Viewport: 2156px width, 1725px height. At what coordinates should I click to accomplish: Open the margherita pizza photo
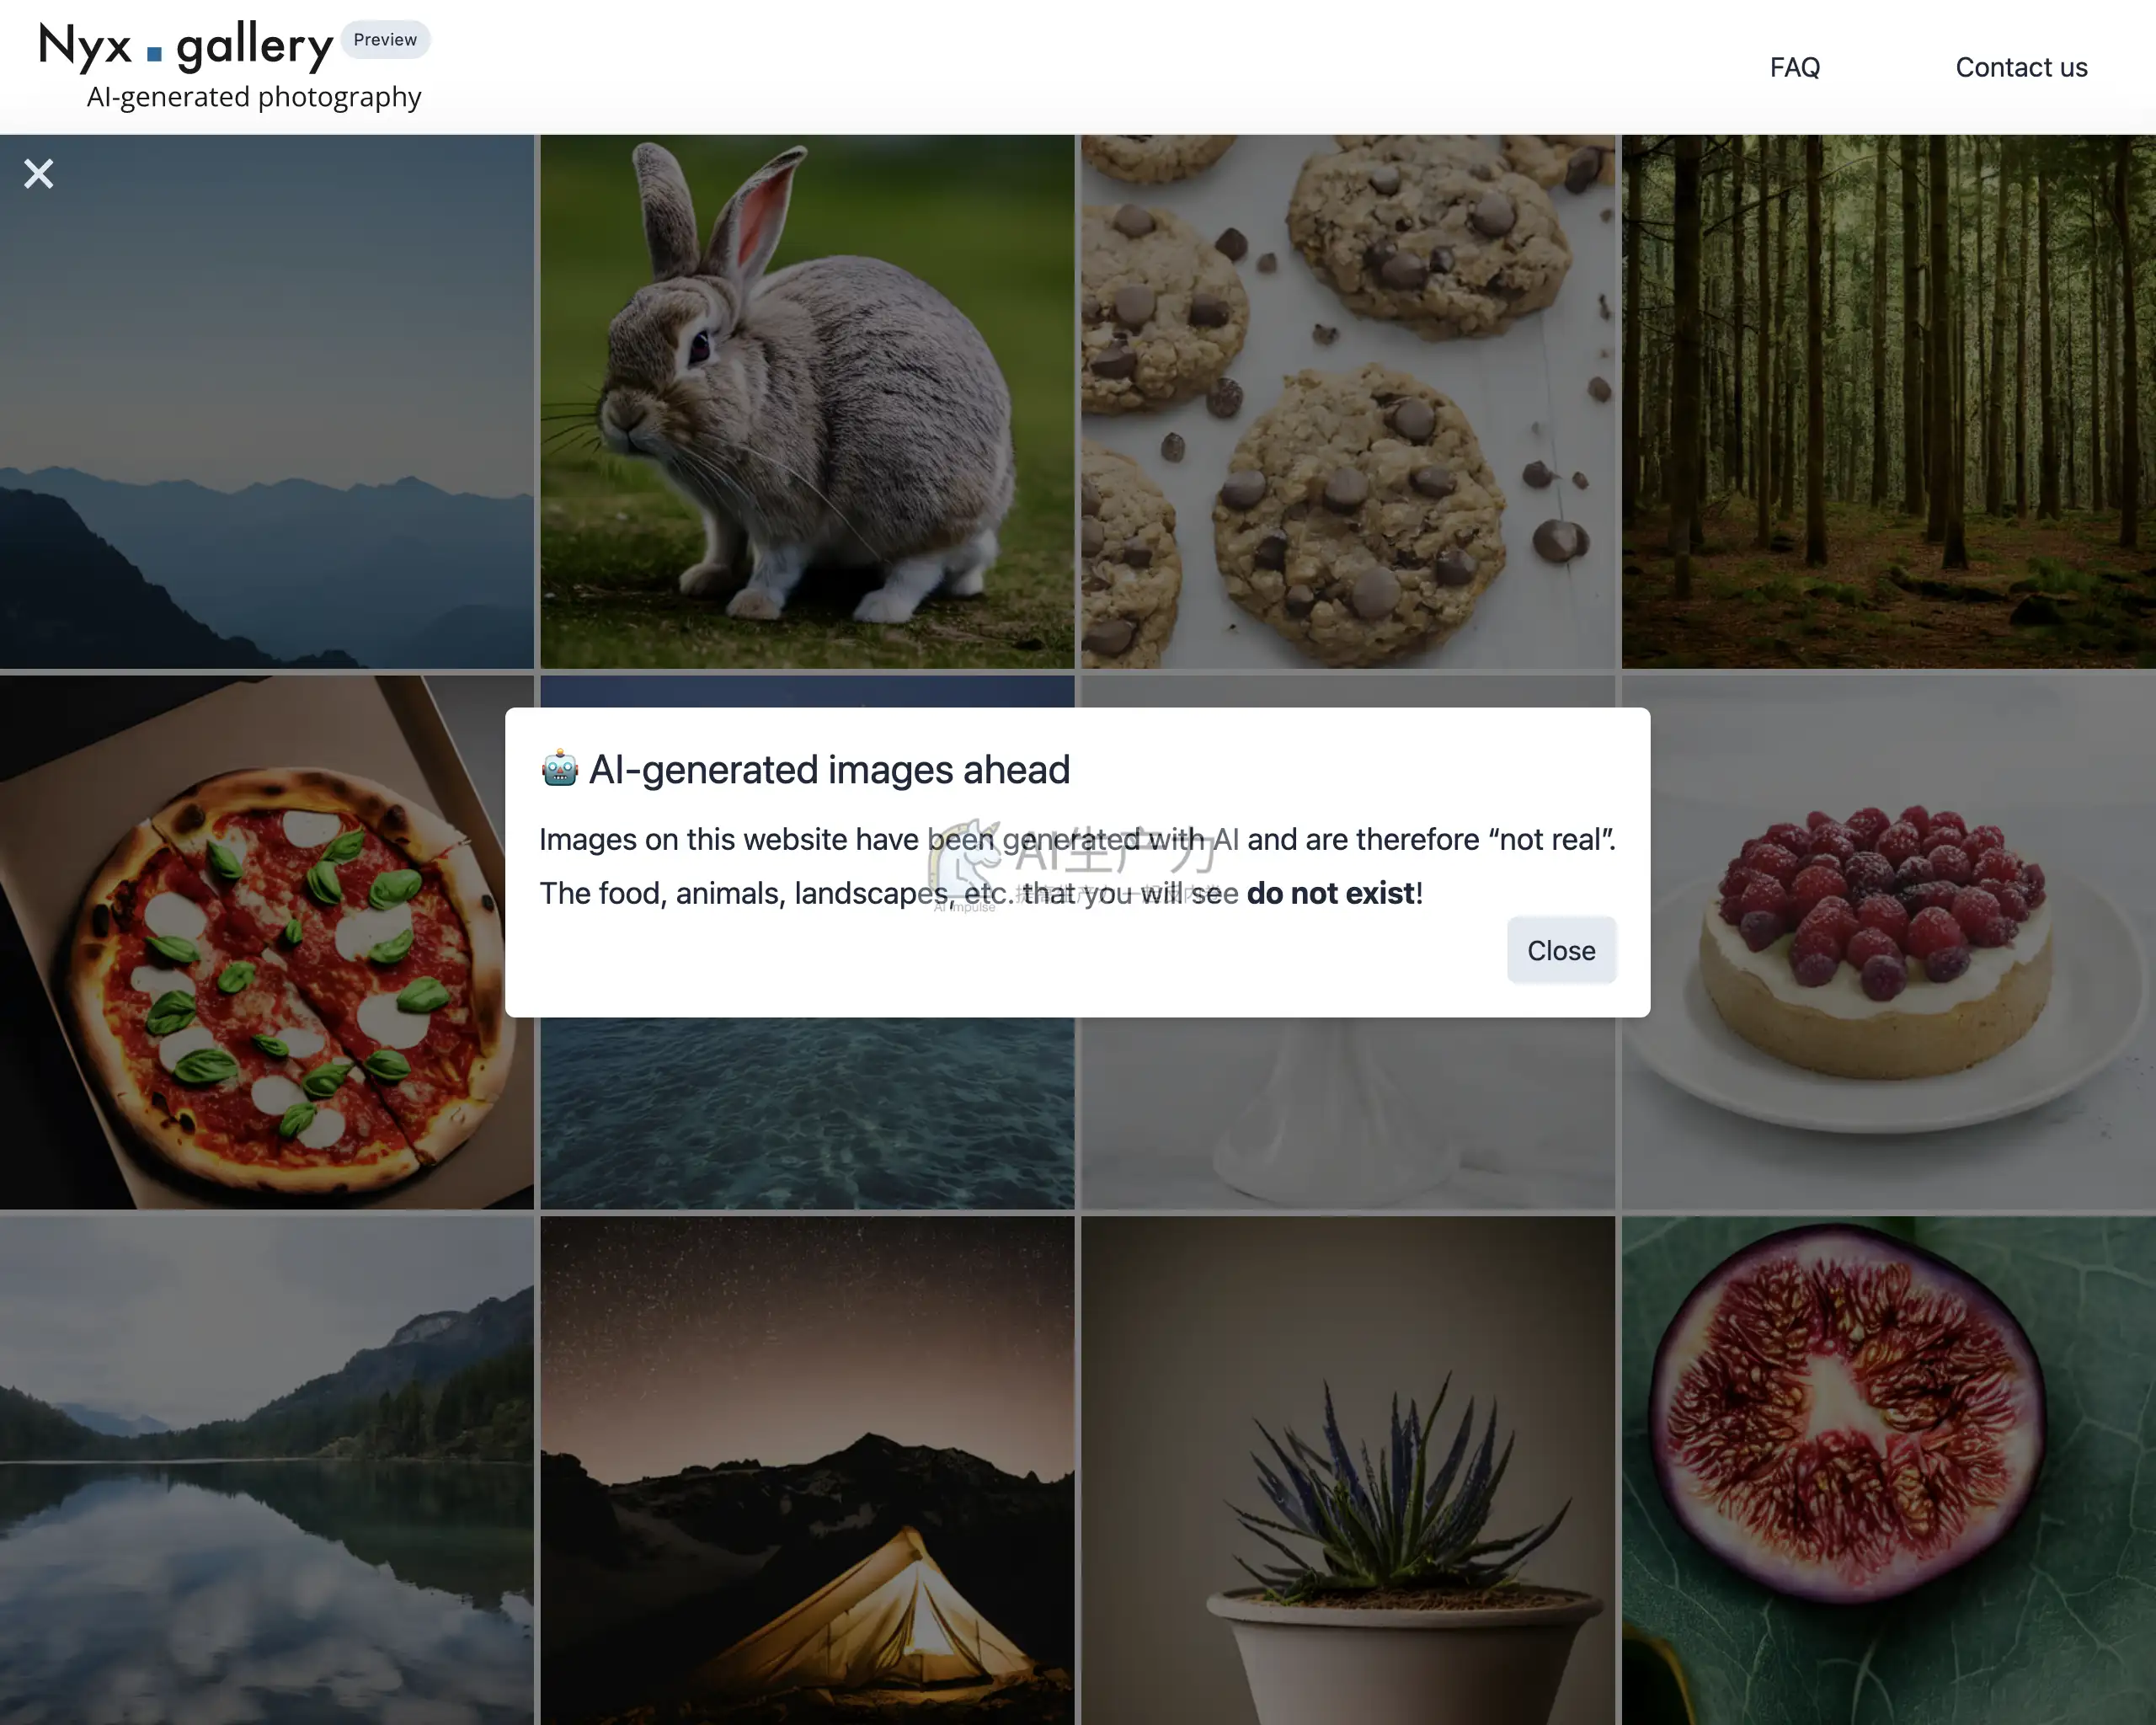267,942
